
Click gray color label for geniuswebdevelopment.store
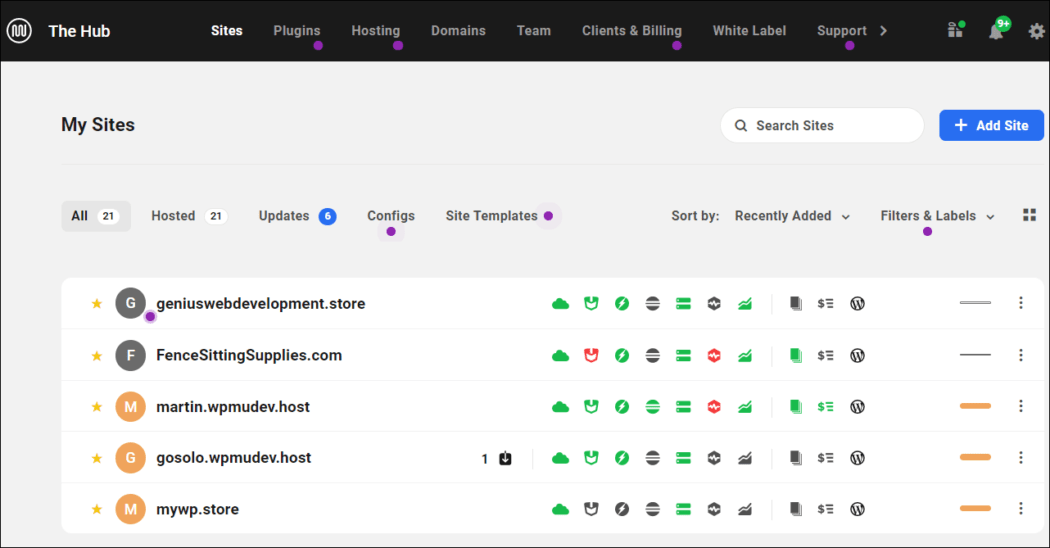pyautogui.click(x=975, y=303)
